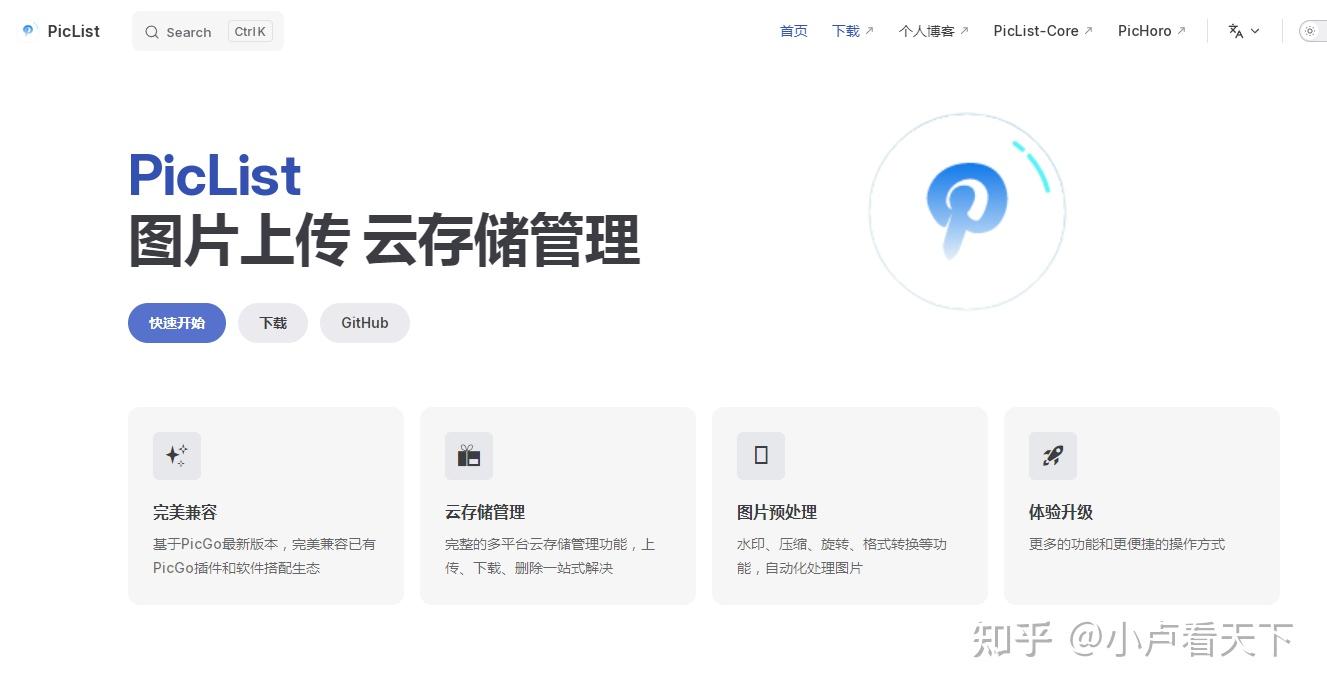The height and width of the screenshot is (693, 1327).
Task: Open the GitHub button
Action: [364, 322]
